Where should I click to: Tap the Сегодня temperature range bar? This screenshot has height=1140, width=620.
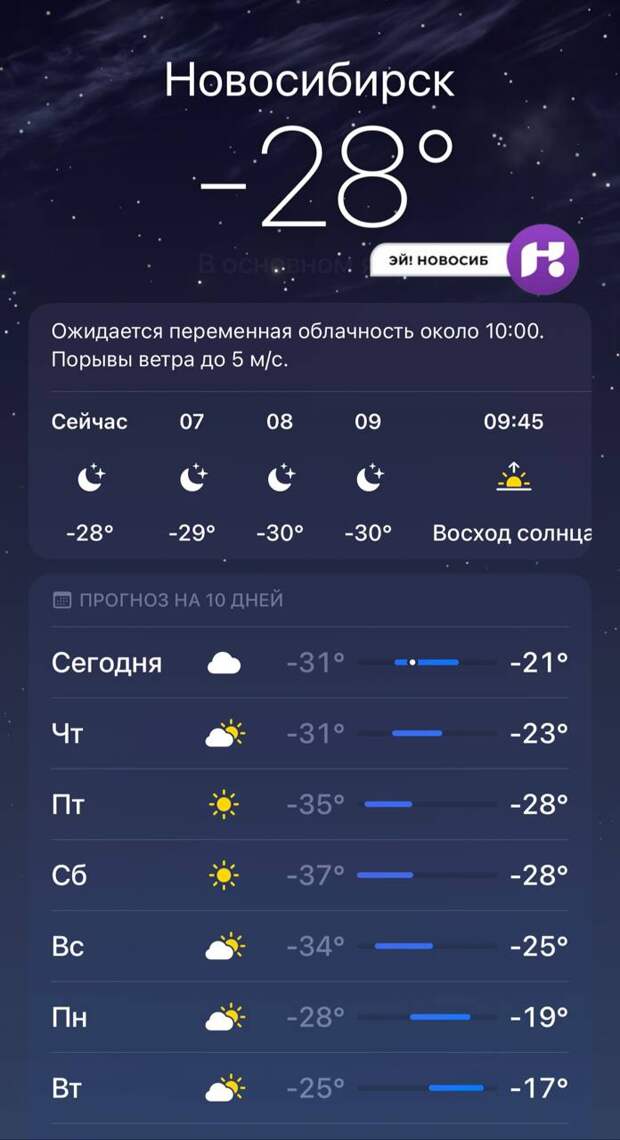tap(427, 662)
